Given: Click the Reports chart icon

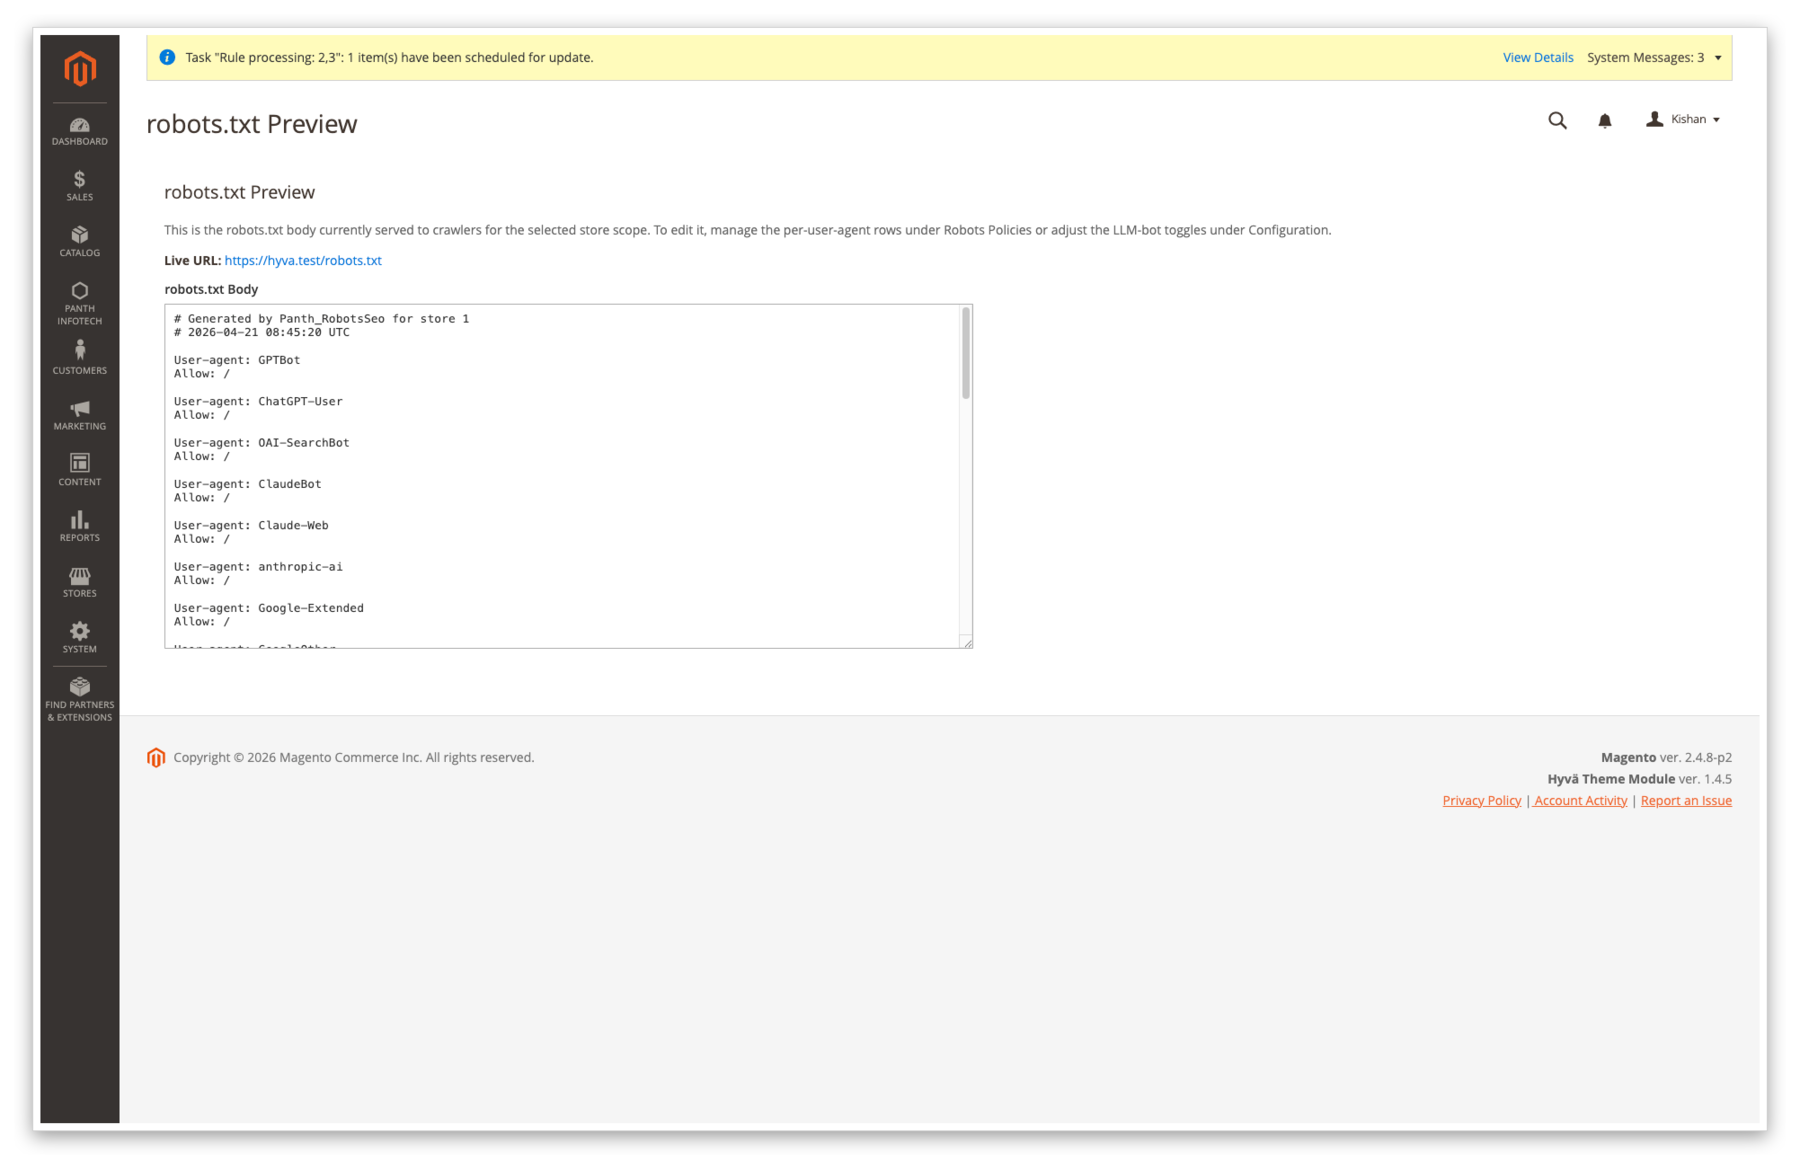Looking at the screenshot, I should pos(79,524).
